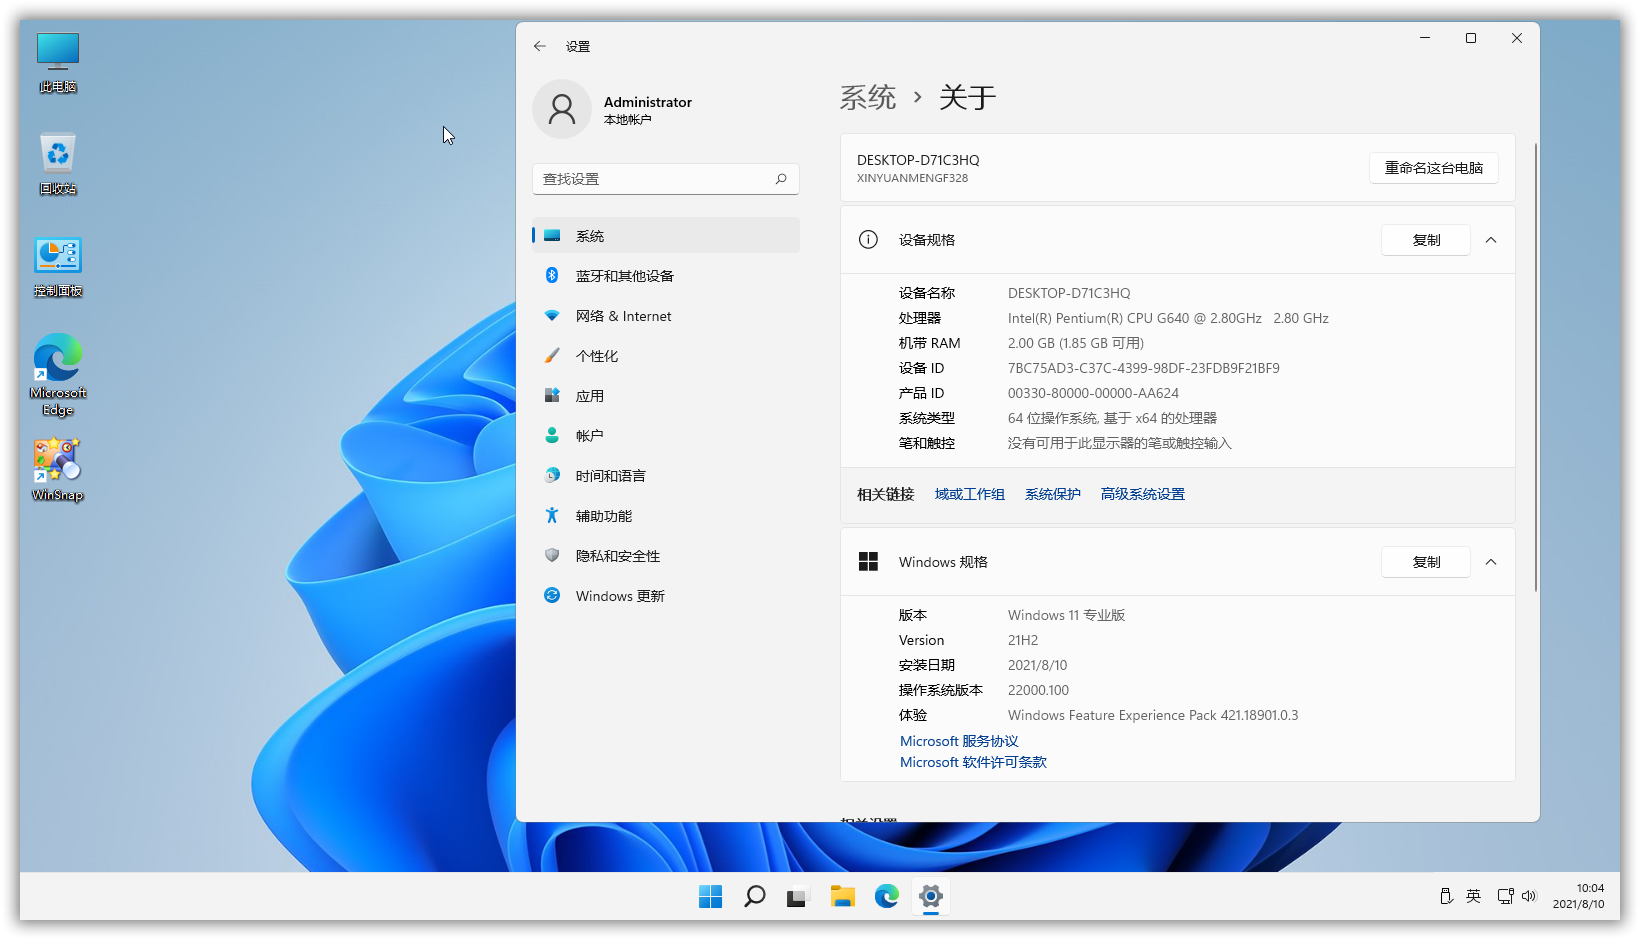The image size is (1640, 940).
Task: Open taskbar Search
Action: tap(755, 897)
